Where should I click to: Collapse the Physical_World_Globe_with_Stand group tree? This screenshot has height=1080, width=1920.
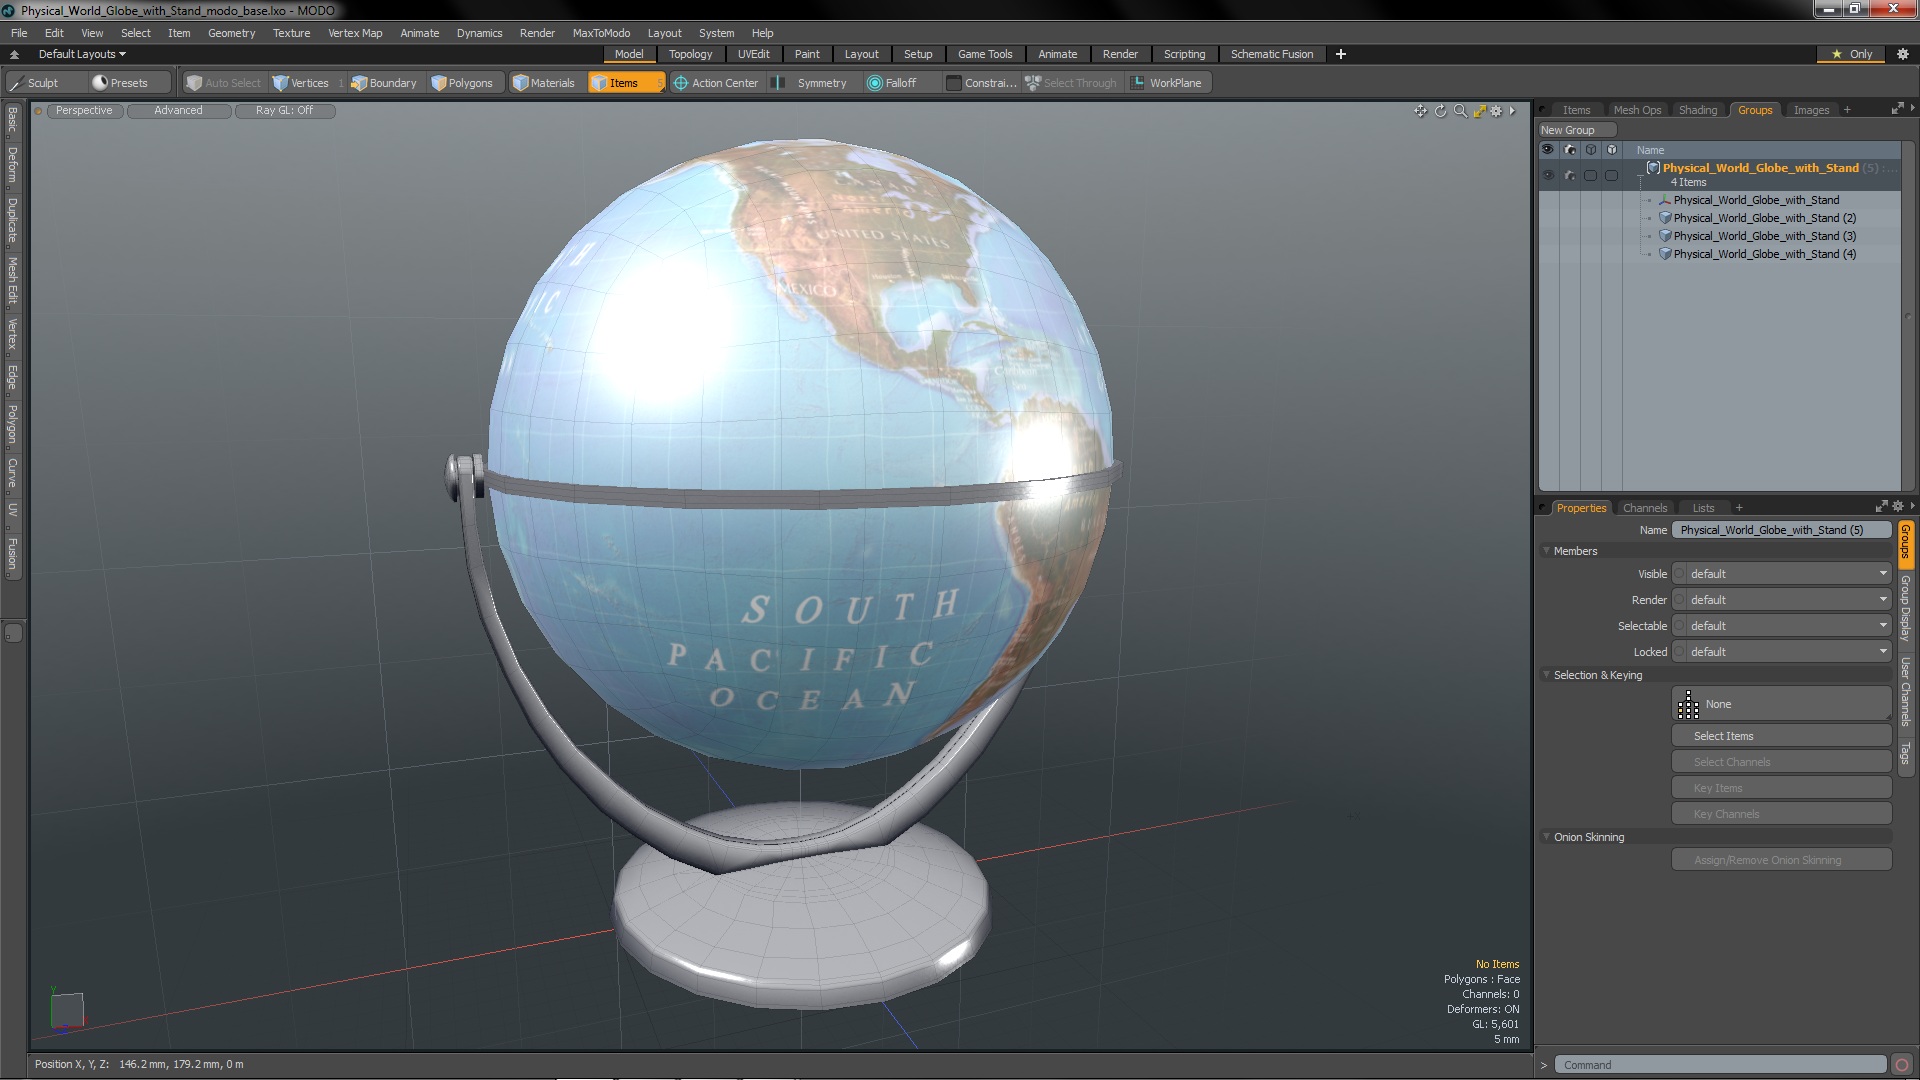1640,175
